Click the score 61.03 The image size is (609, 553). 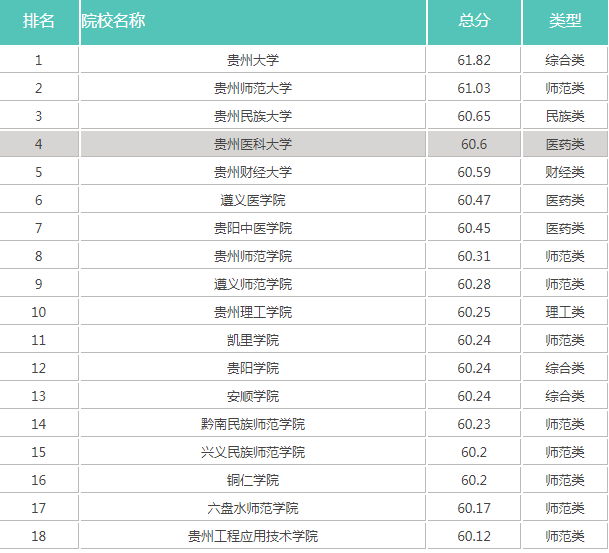pyautogui.click(x=474, y=88)
